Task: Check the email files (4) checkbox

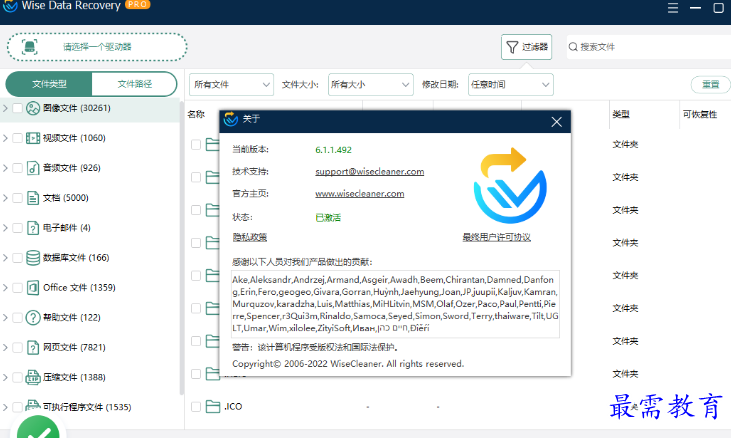Action: pos(17,228)
